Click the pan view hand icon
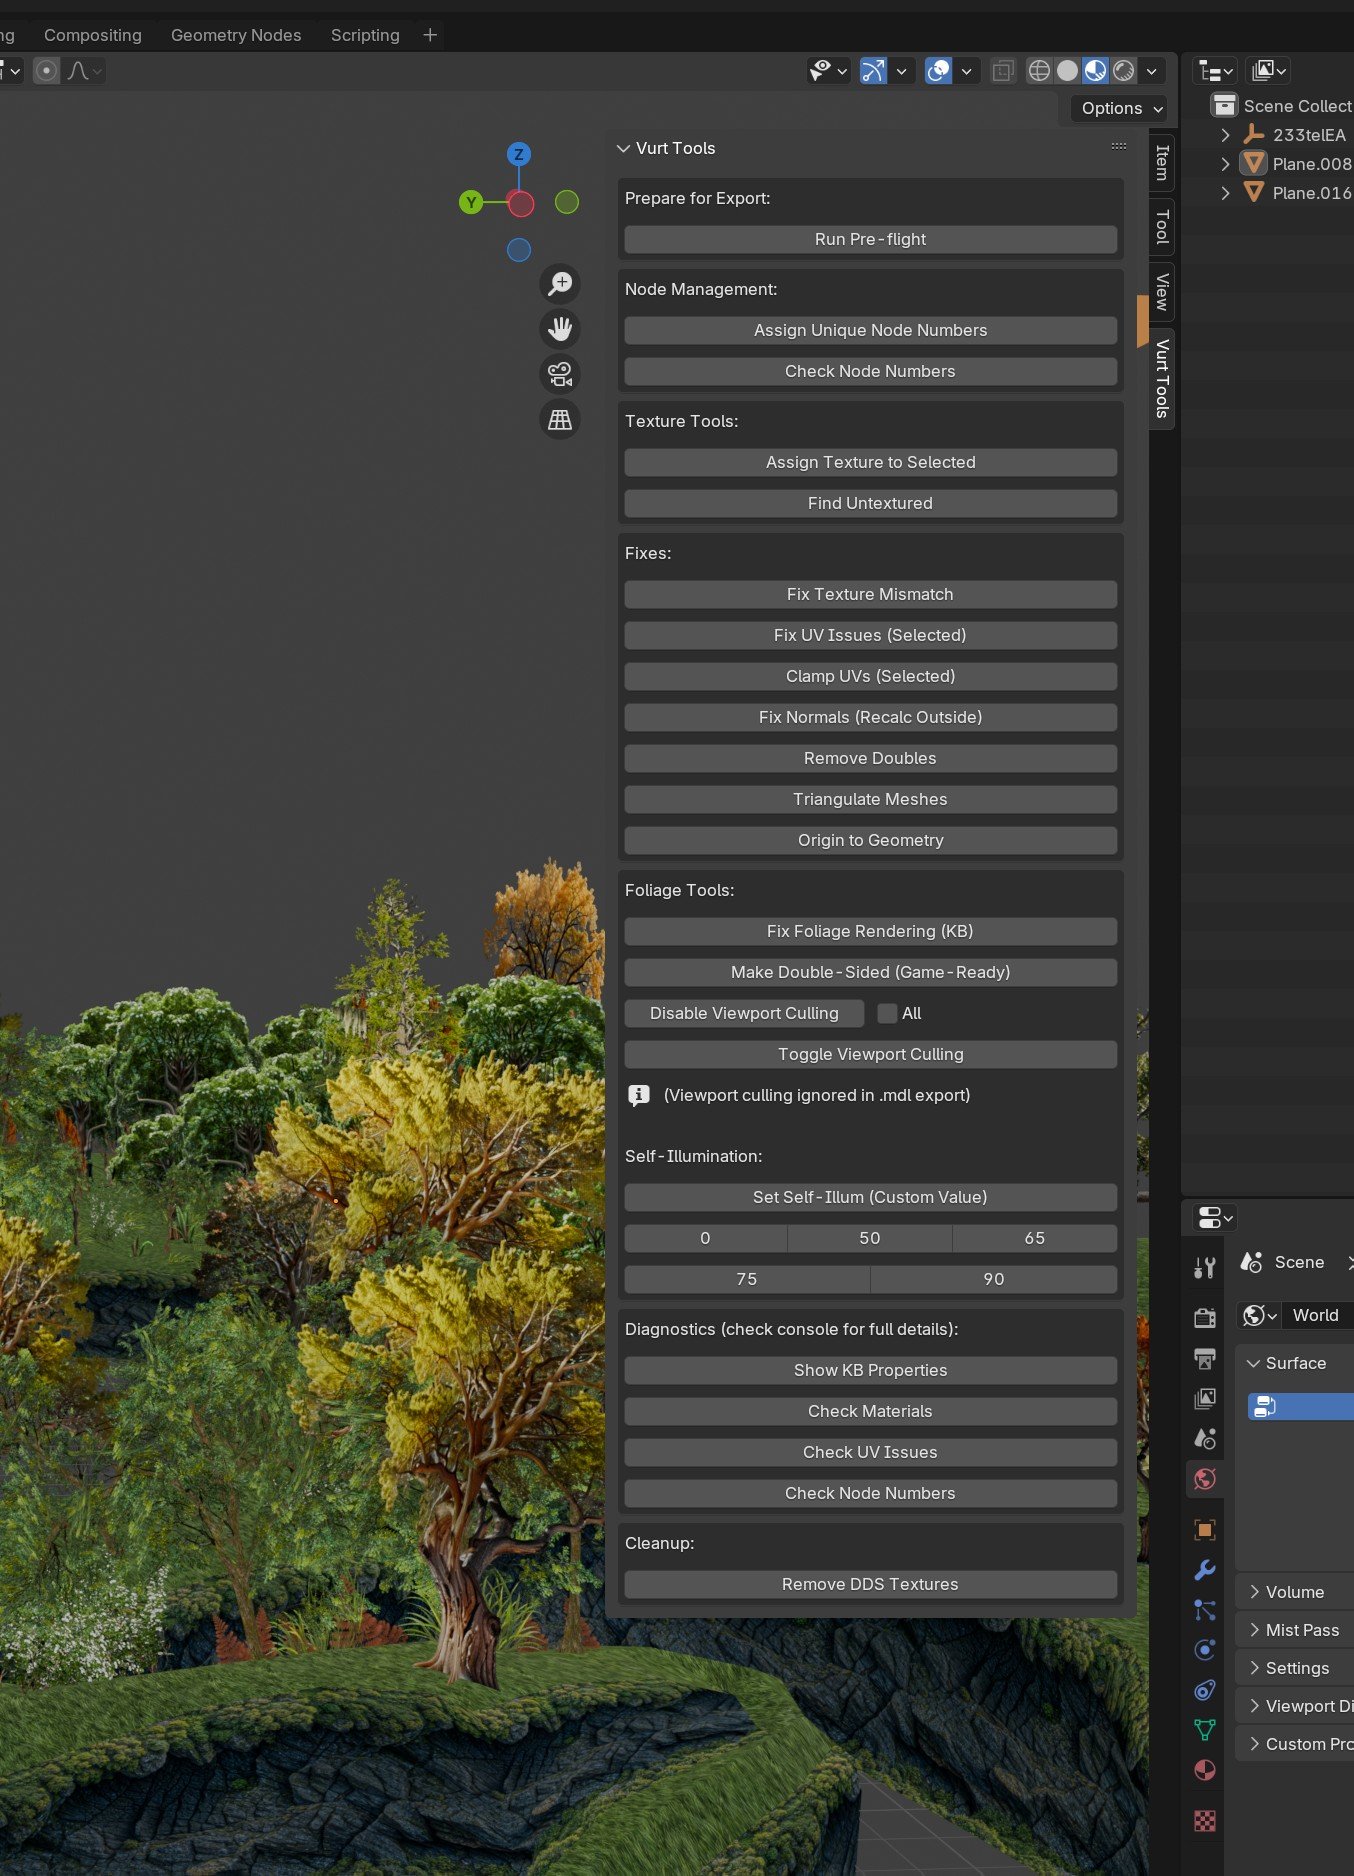The image size is (1354, 1876). click(x=560, y=329)
